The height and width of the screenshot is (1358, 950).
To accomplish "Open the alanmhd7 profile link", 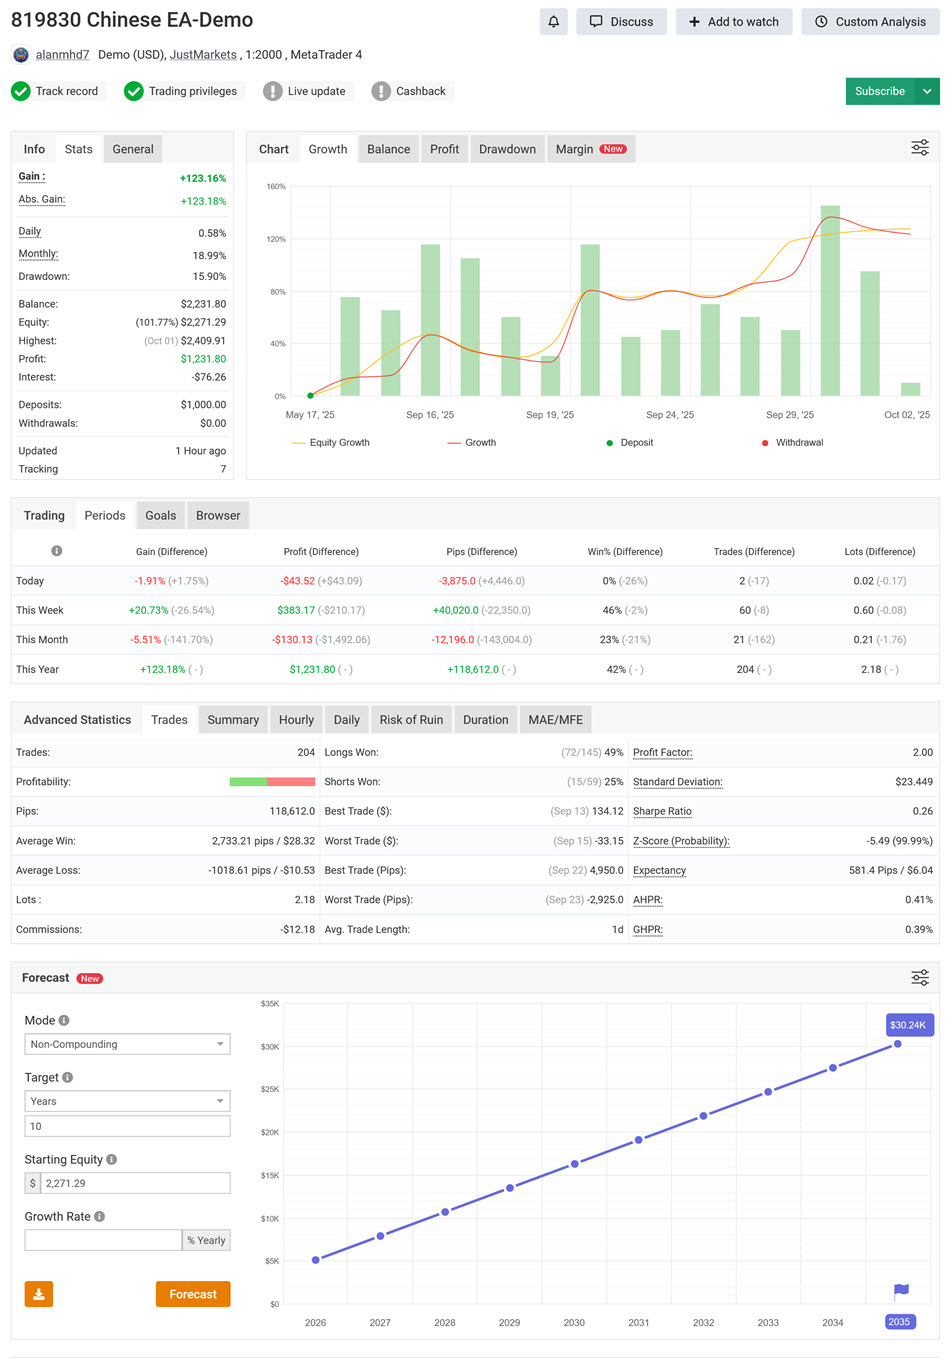I will pyautogui.click(x=62, y=55).
